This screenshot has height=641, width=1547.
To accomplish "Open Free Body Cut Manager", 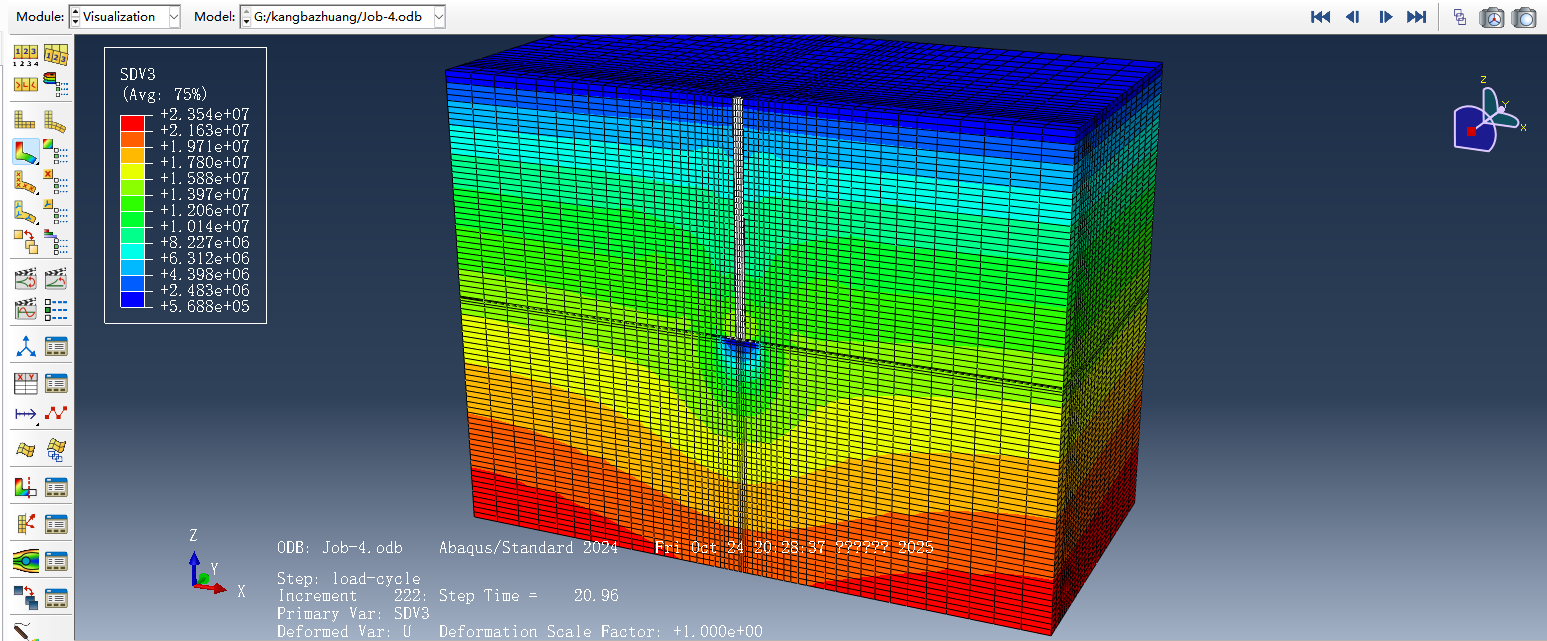I will [56, 524].
